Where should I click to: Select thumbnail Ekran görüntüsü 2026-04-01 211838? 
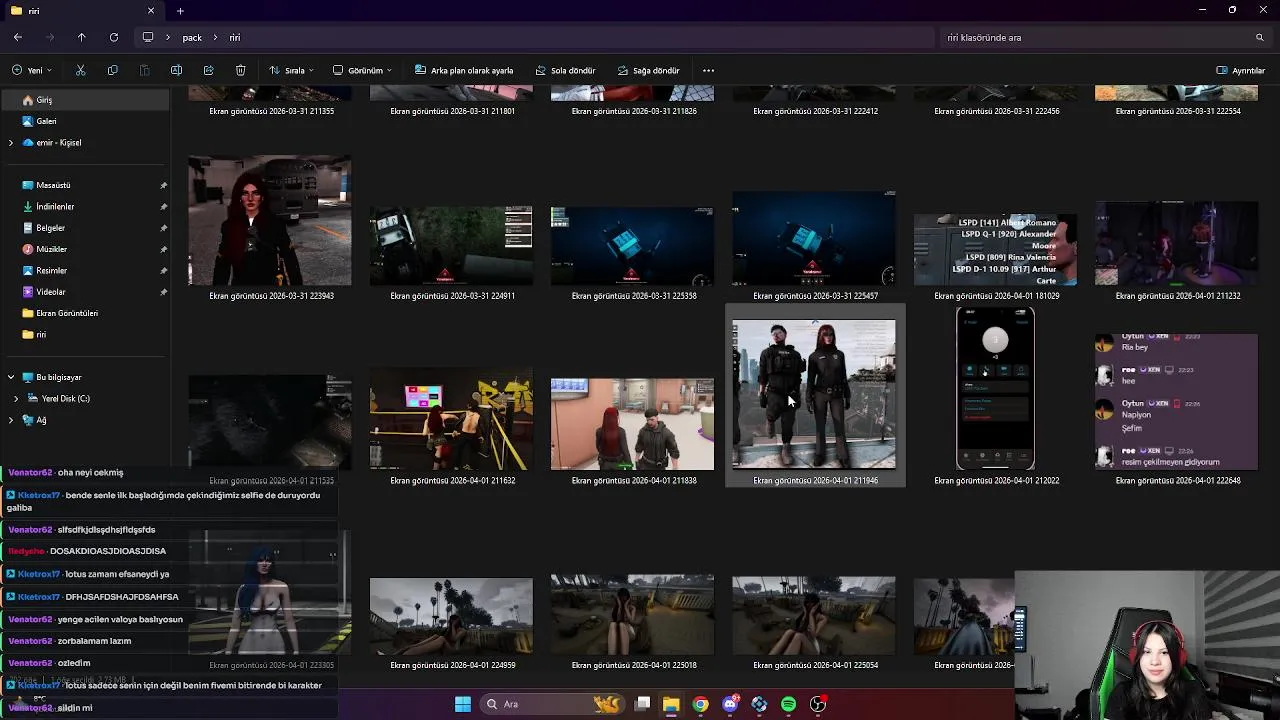tap(632, 424)
